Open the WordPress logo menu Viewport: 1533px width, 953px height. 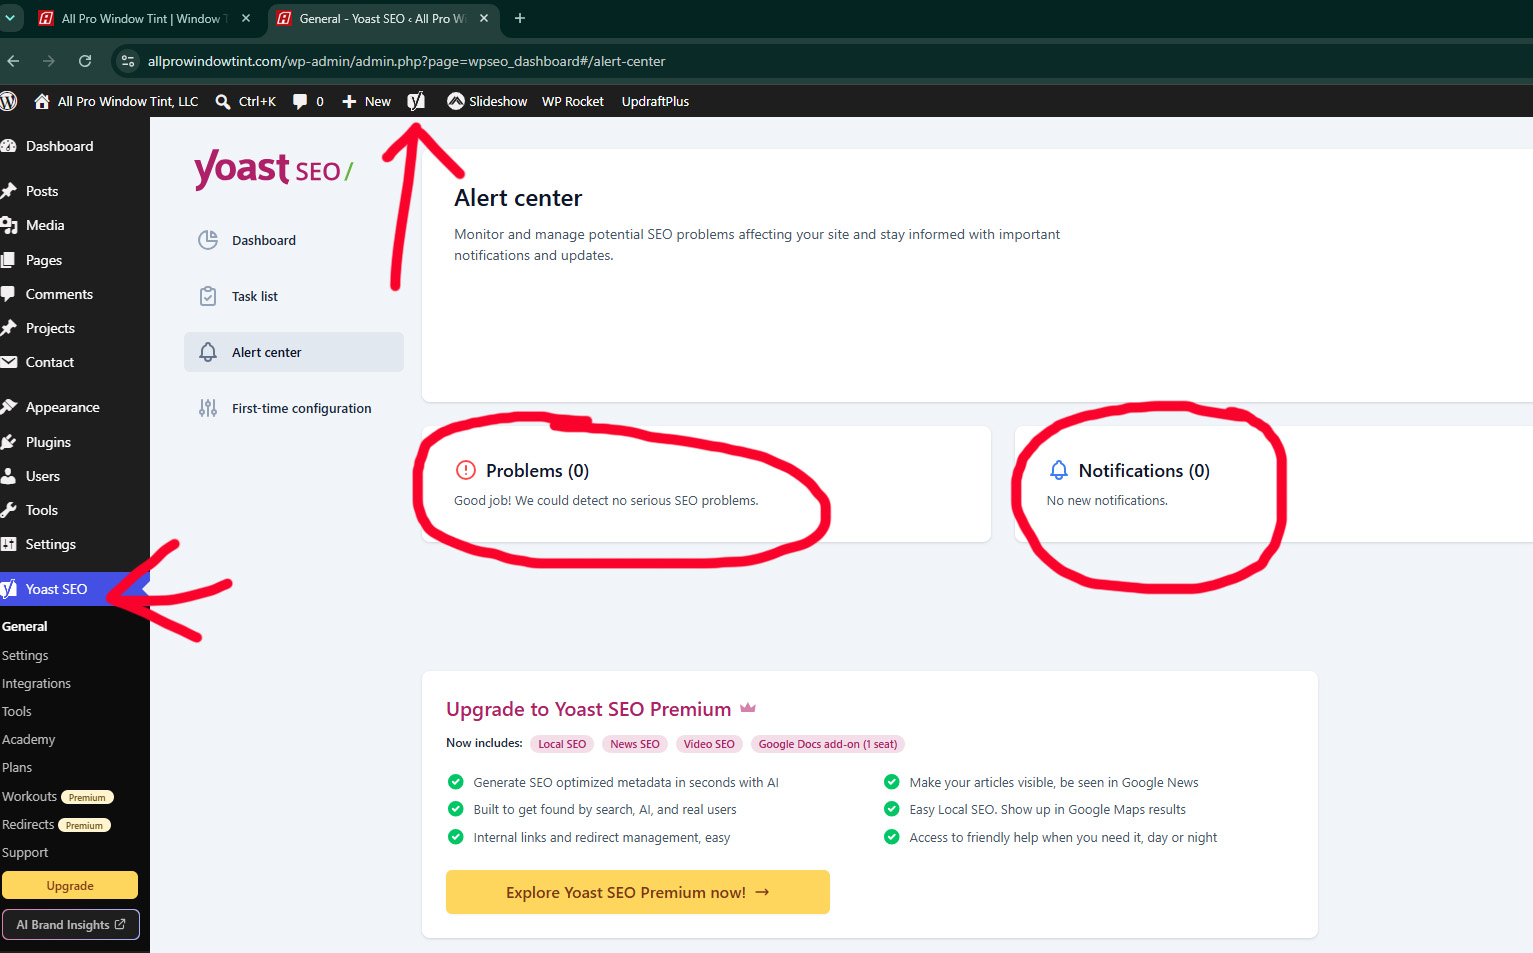[9, 101]
